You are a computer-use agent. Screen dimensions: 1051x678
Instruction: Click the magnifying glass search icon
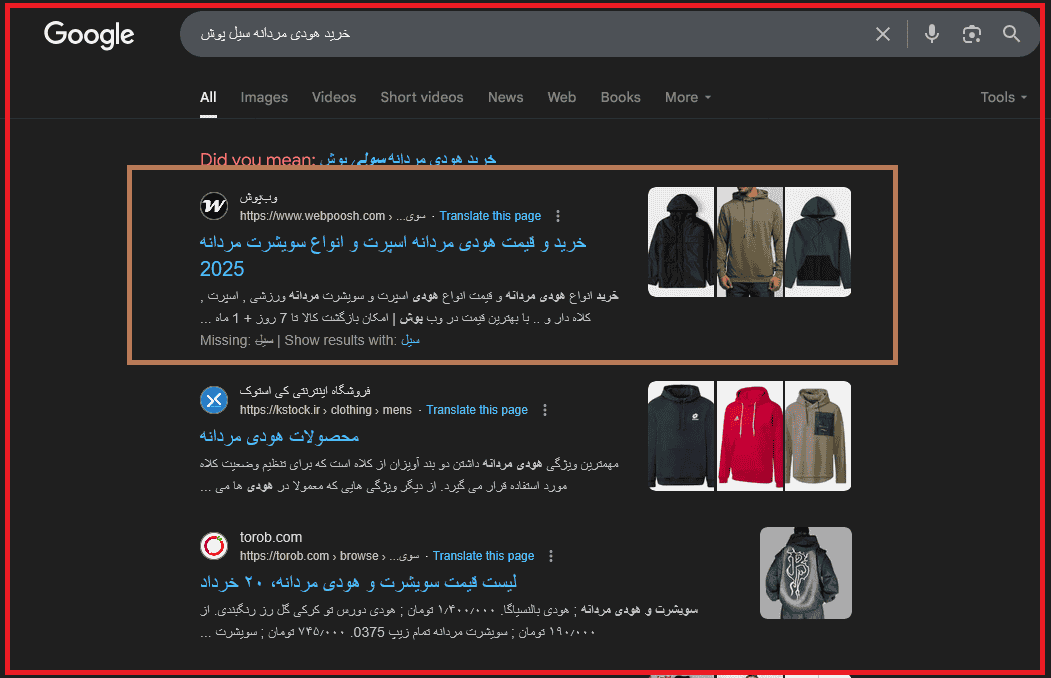(1011, 33)
